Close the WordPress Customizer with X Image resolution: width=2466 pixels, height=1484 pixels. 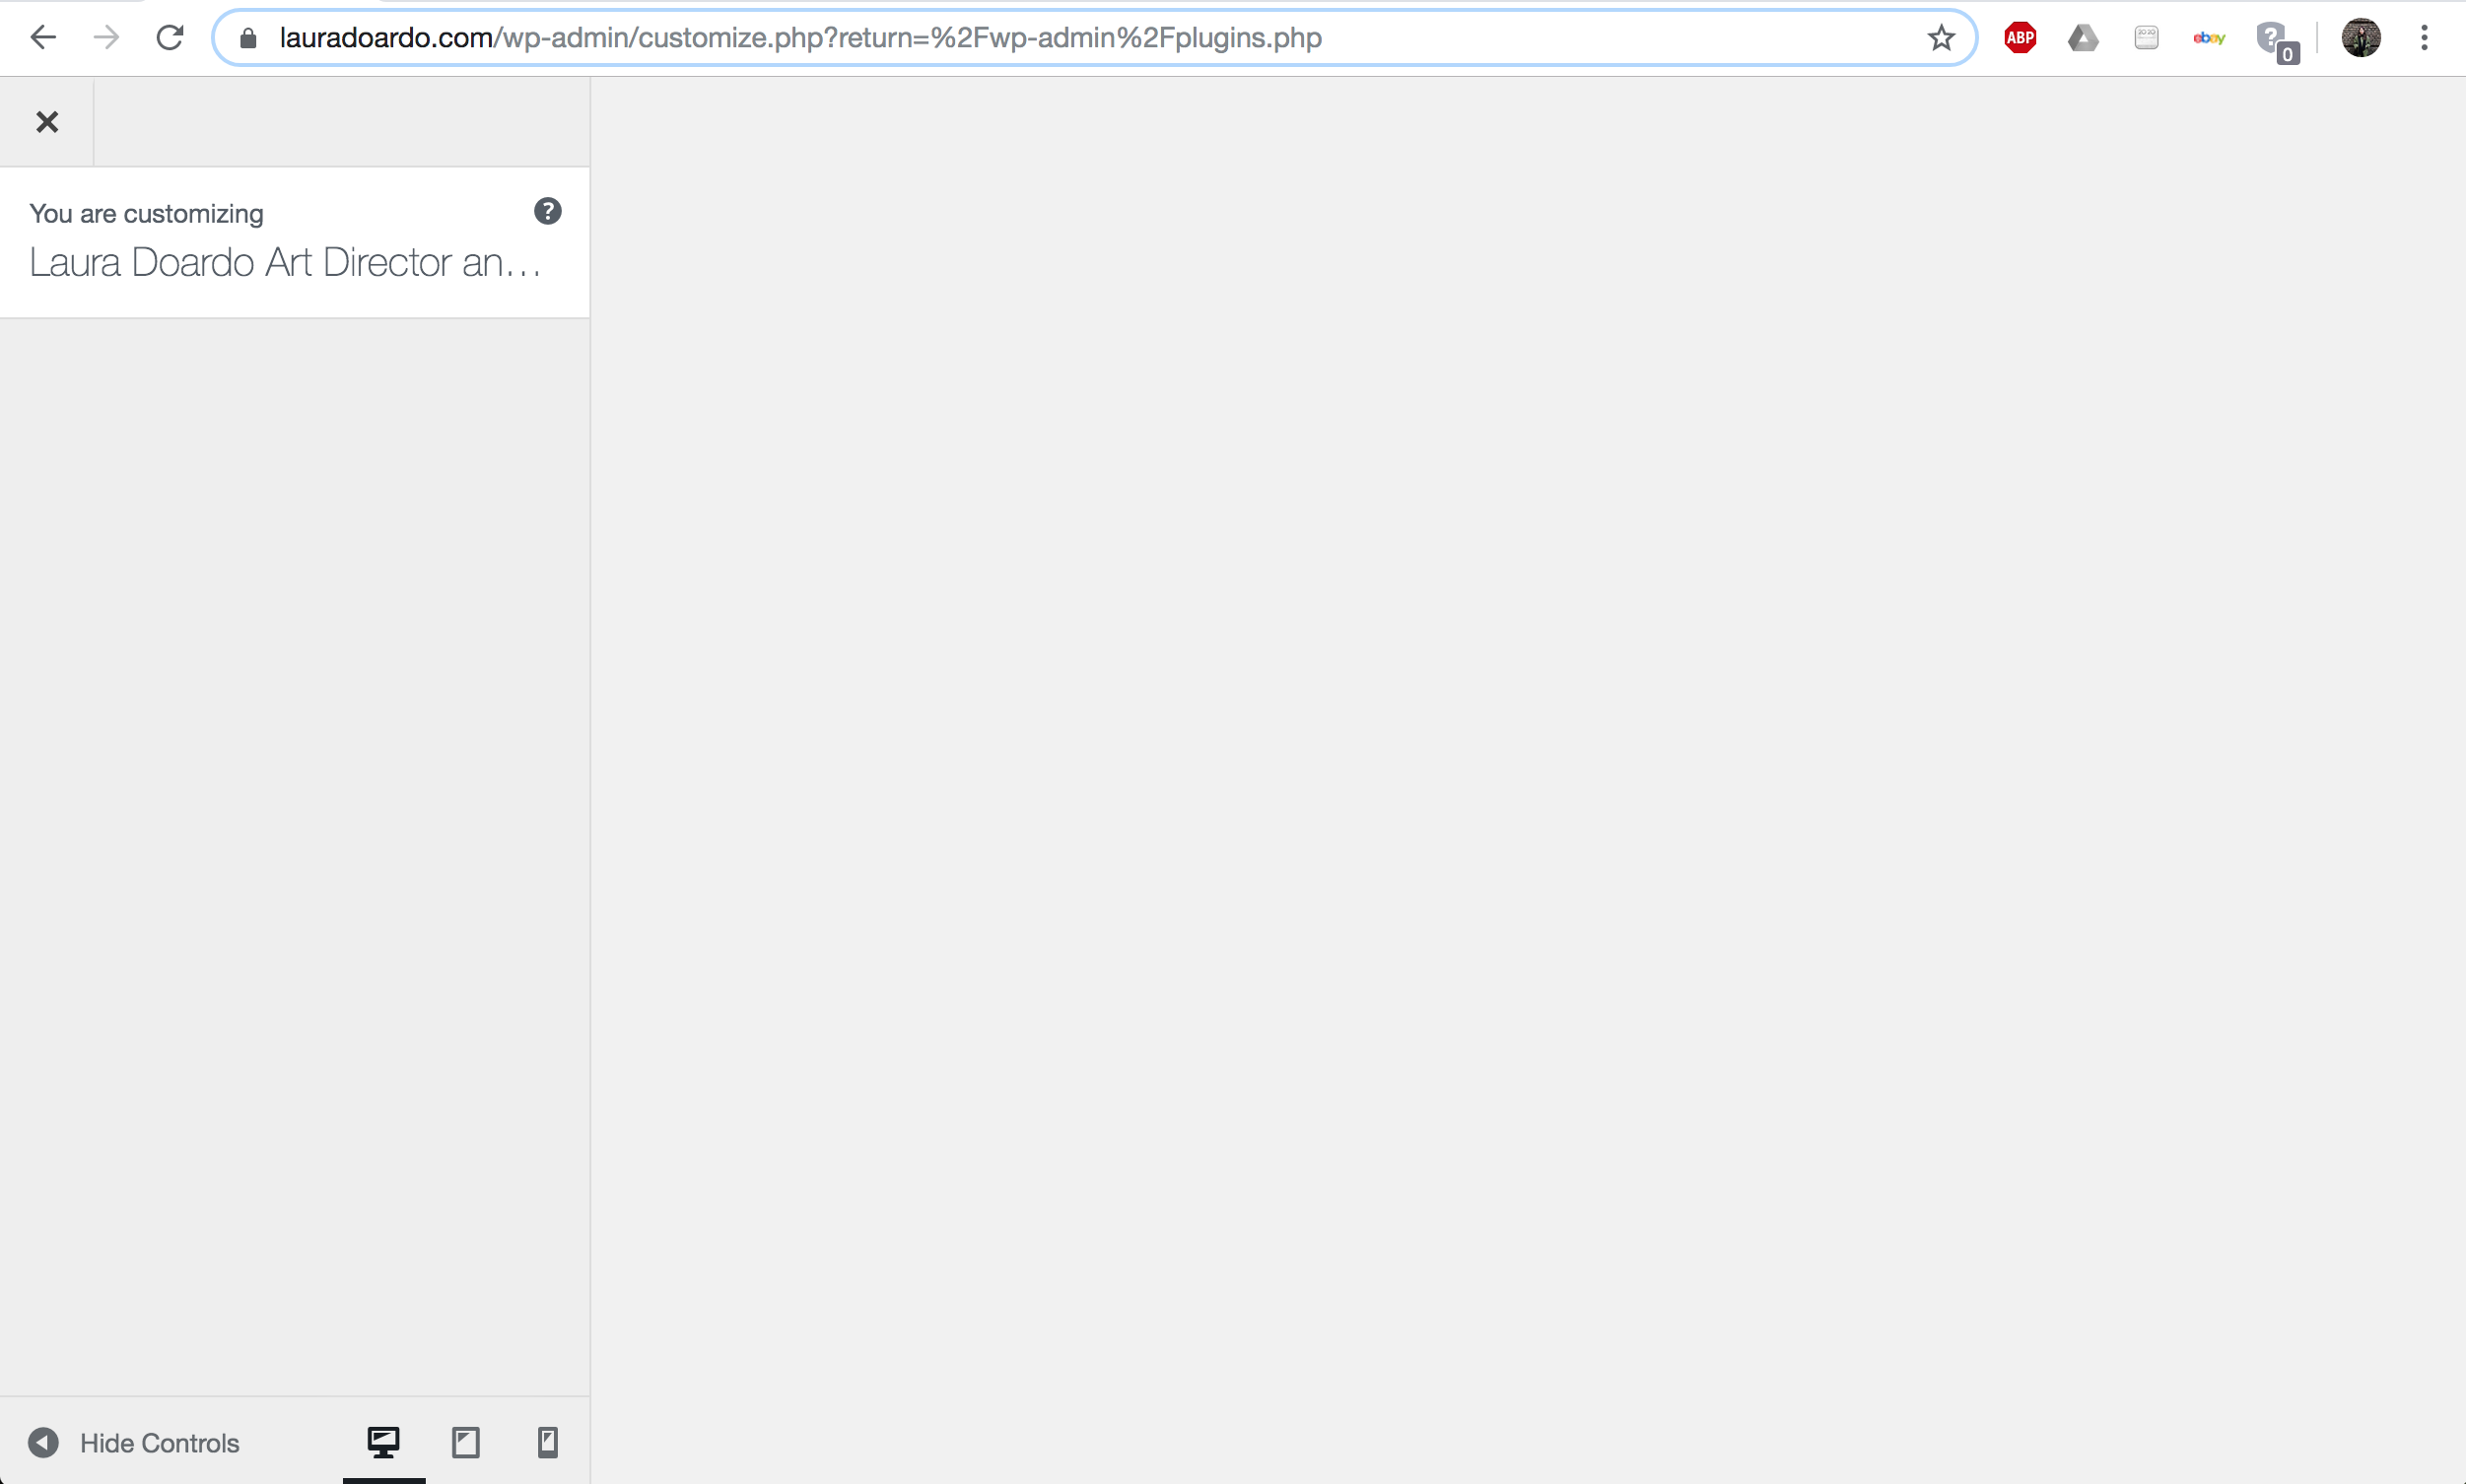click(47, 122)
